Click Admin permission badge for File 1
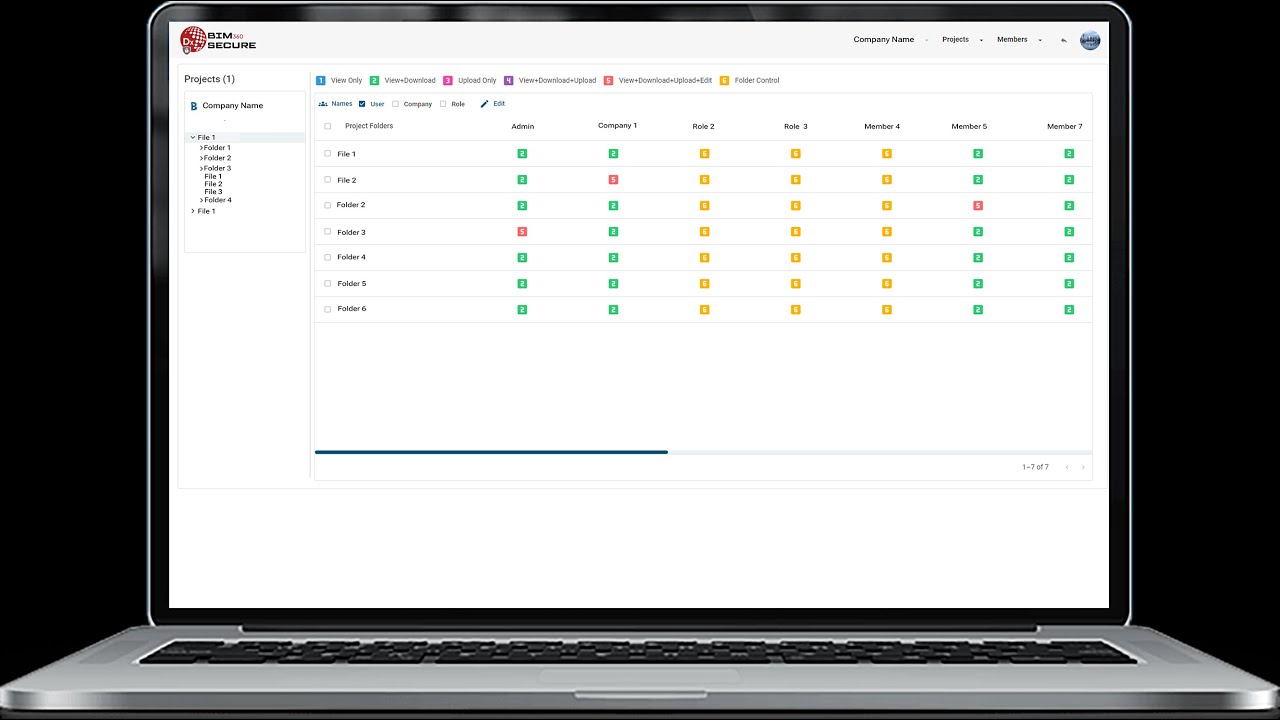This screenshot has height=720, width=1280. [522, 154]
